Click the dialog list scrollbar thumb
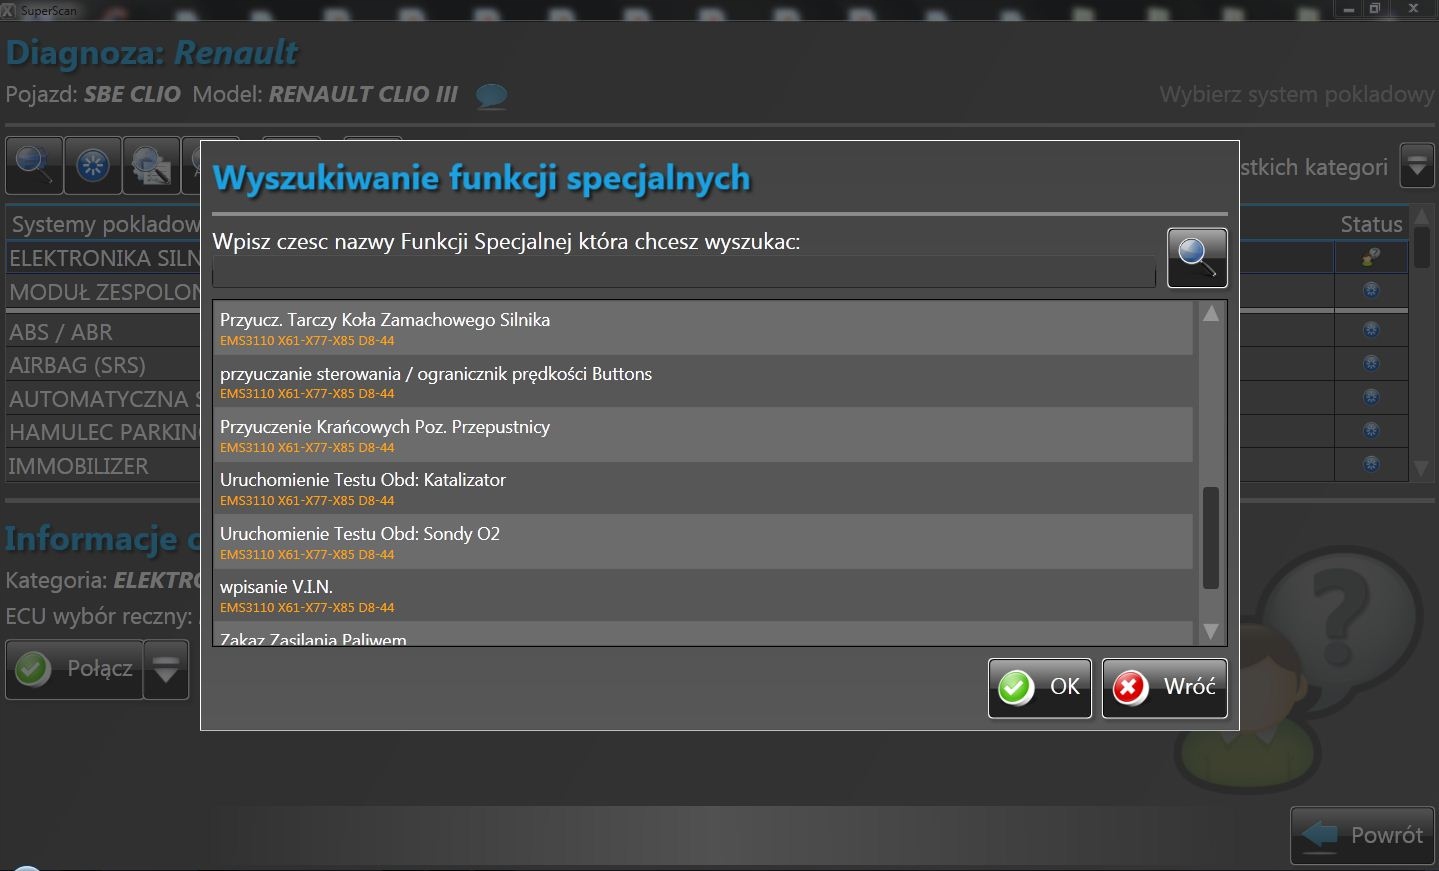The width and height of the screenshot is (1439, 871). coord(1211,538)
